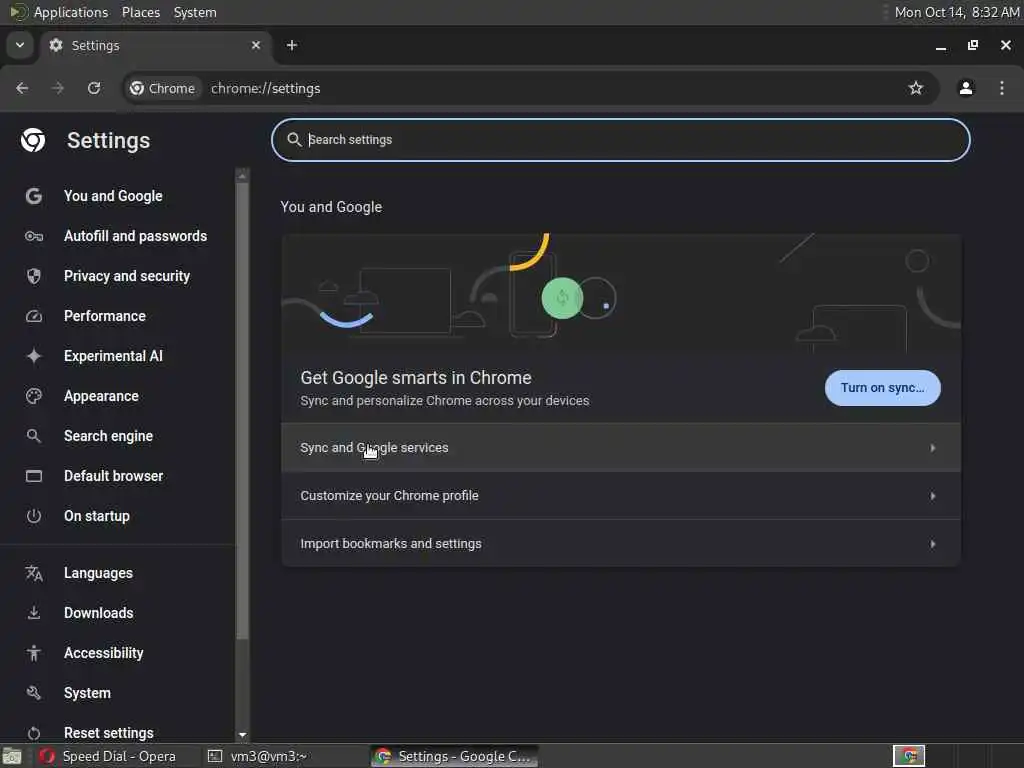Viewport: 1024px width, 768px height.
Task: Open Accessibility settings
Action: point(103,653)
